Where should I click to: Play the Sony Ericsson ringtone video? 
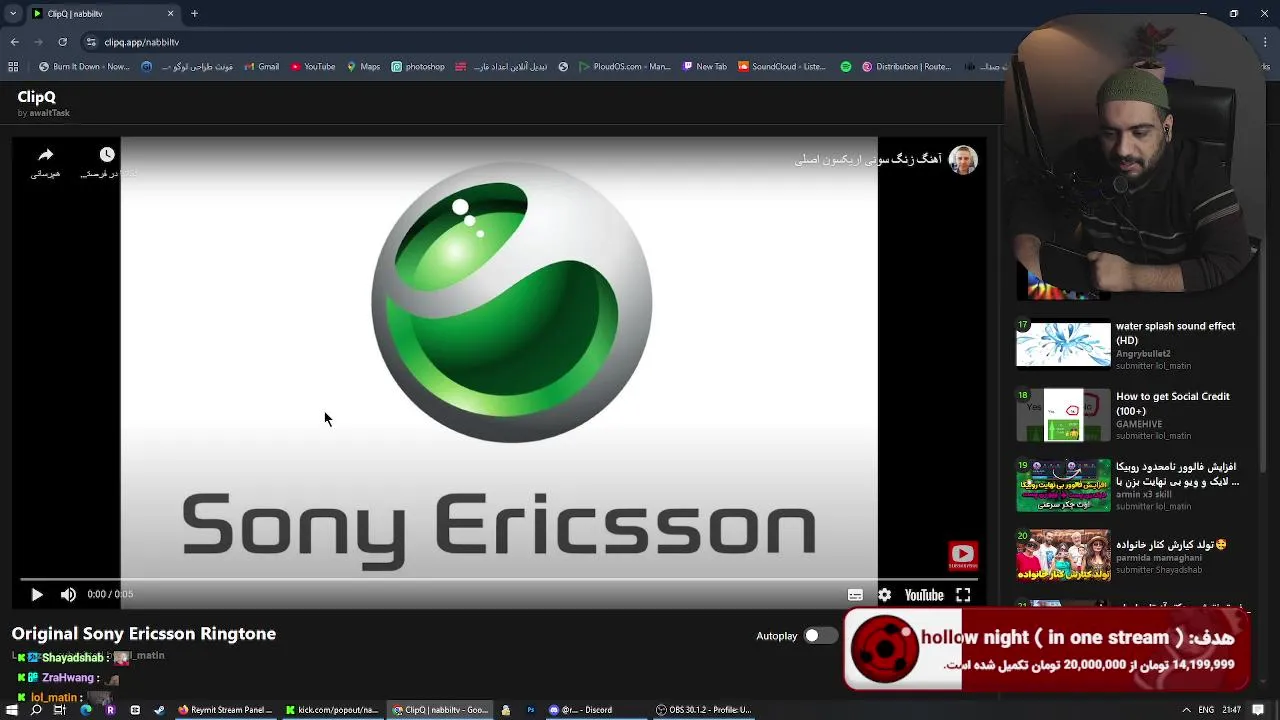point(37,595)
